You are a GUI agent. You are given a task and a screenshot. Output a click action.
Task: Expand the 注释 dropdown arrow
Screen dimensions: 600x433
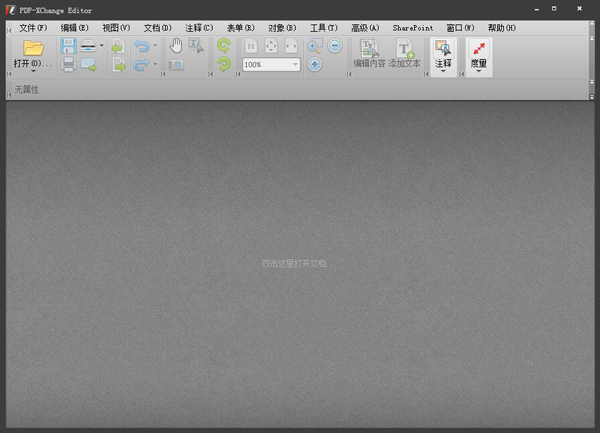click(443, 72)
